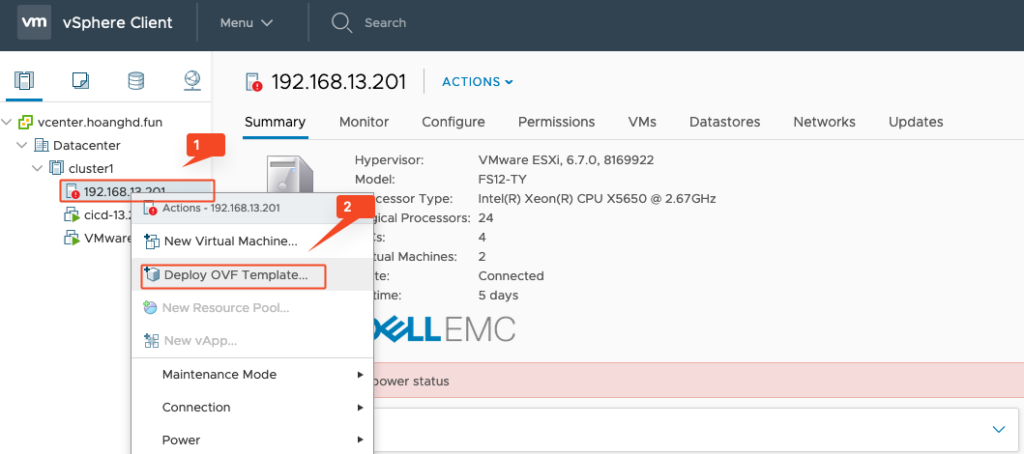Select the Storage view icon
This screenshot has height=454, width=1024.
[136, 81]
